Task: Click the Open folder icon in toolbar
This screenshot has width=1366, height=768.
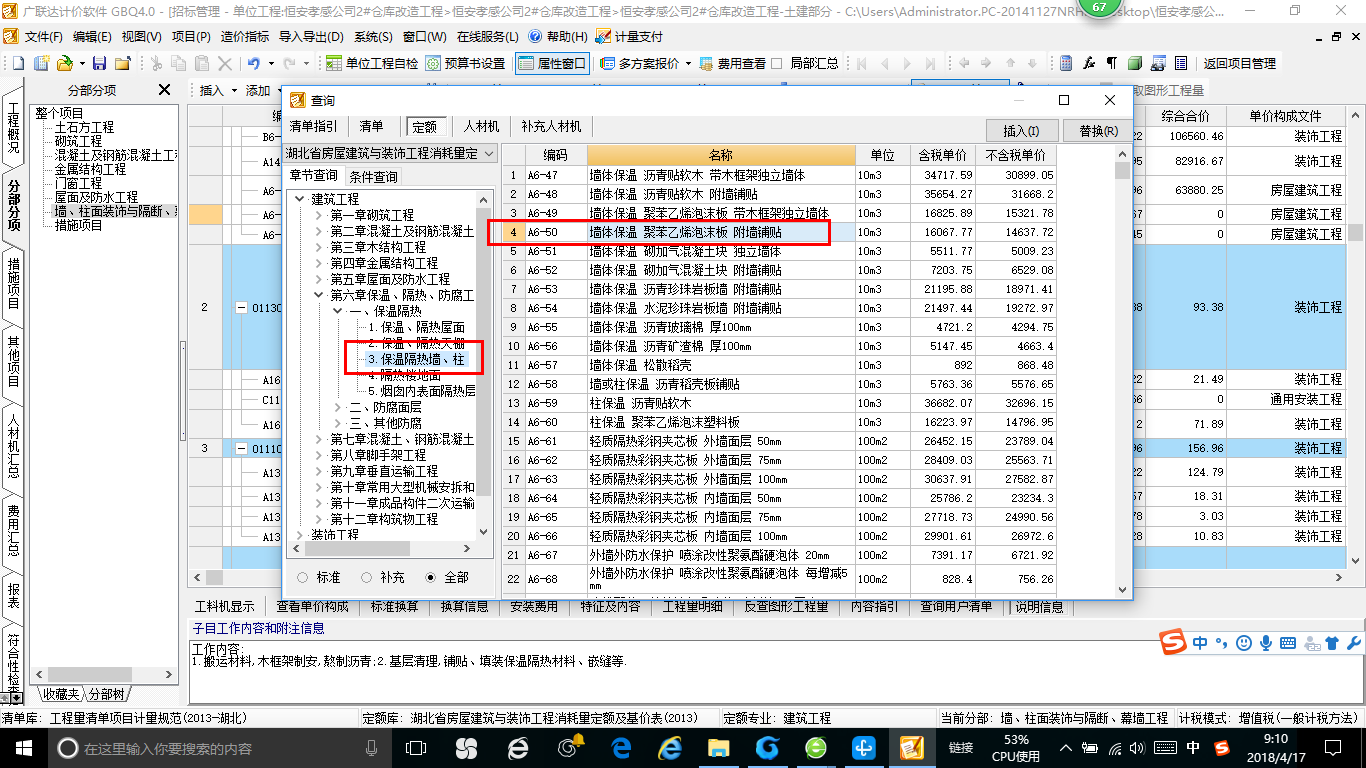Action: point(64,63)
